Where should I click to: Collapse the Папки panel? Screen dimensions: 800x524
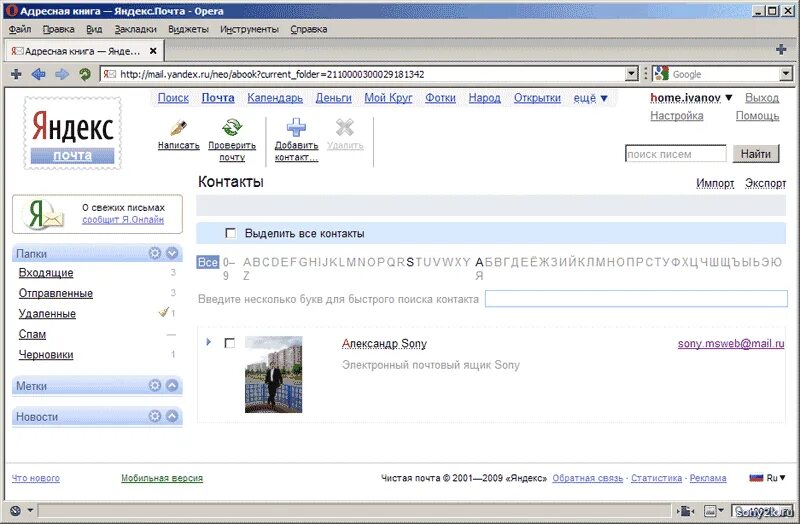tap(172, 253)
